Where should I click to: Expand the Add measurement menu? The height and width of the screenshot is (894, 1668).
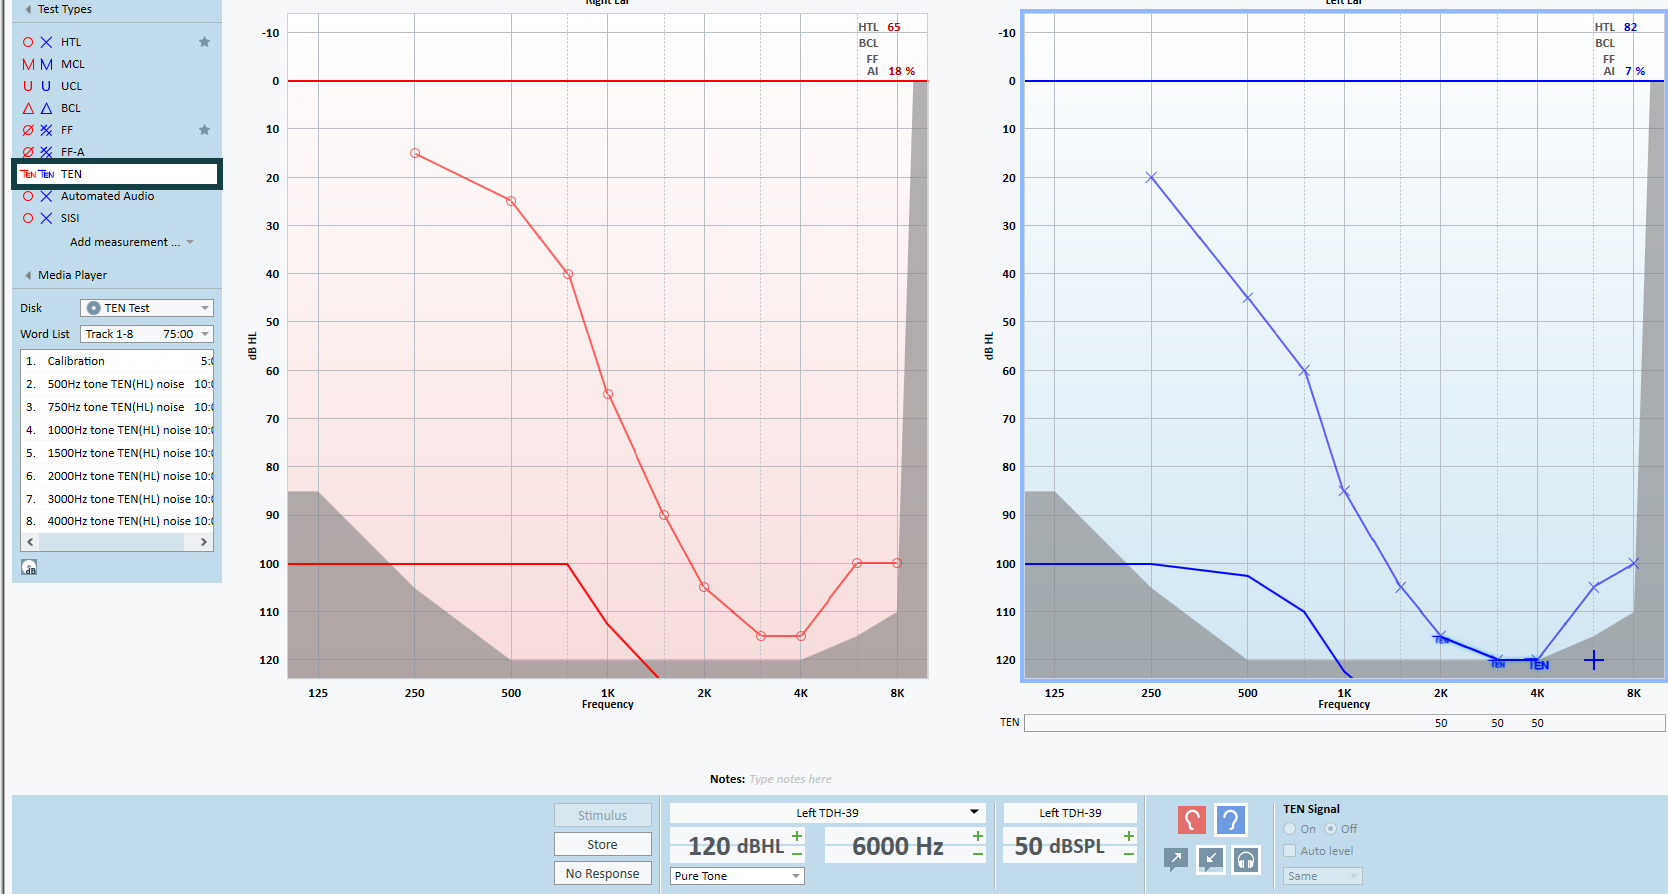pos(131,242)
